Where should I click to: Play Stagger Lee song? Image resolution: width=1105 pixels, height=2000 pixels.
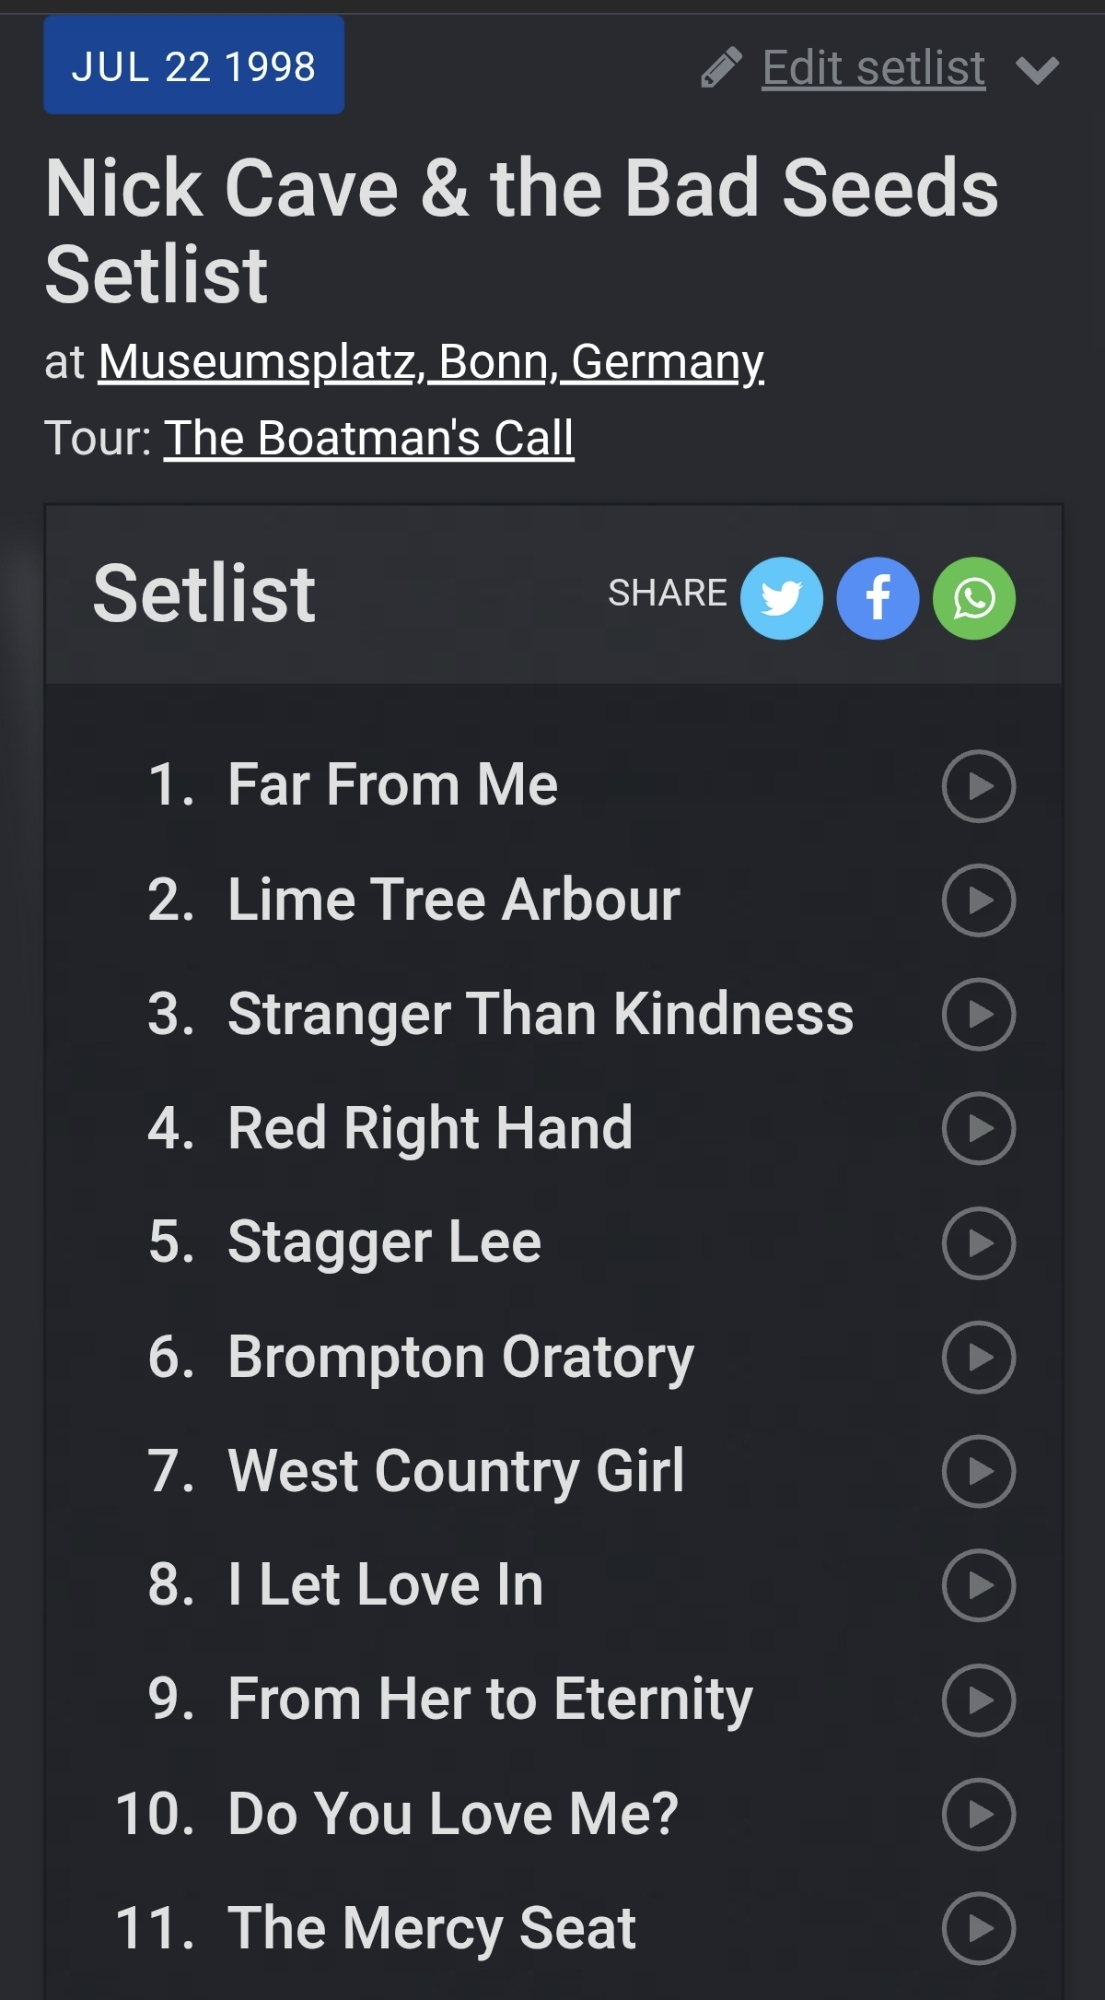point(978,1243)
